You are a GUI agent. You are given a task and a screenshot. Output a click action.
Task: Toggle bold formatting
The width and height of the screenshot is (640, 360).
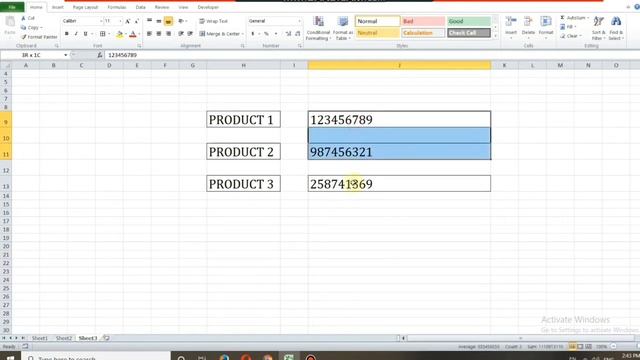[x=67, y=34]
